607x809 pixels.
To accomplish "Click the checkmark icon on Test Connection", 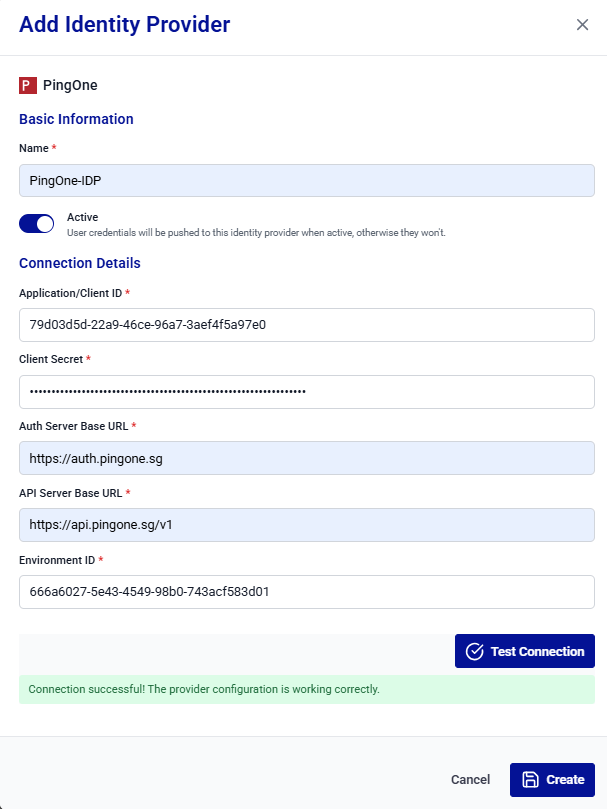I will coord(475,651).
